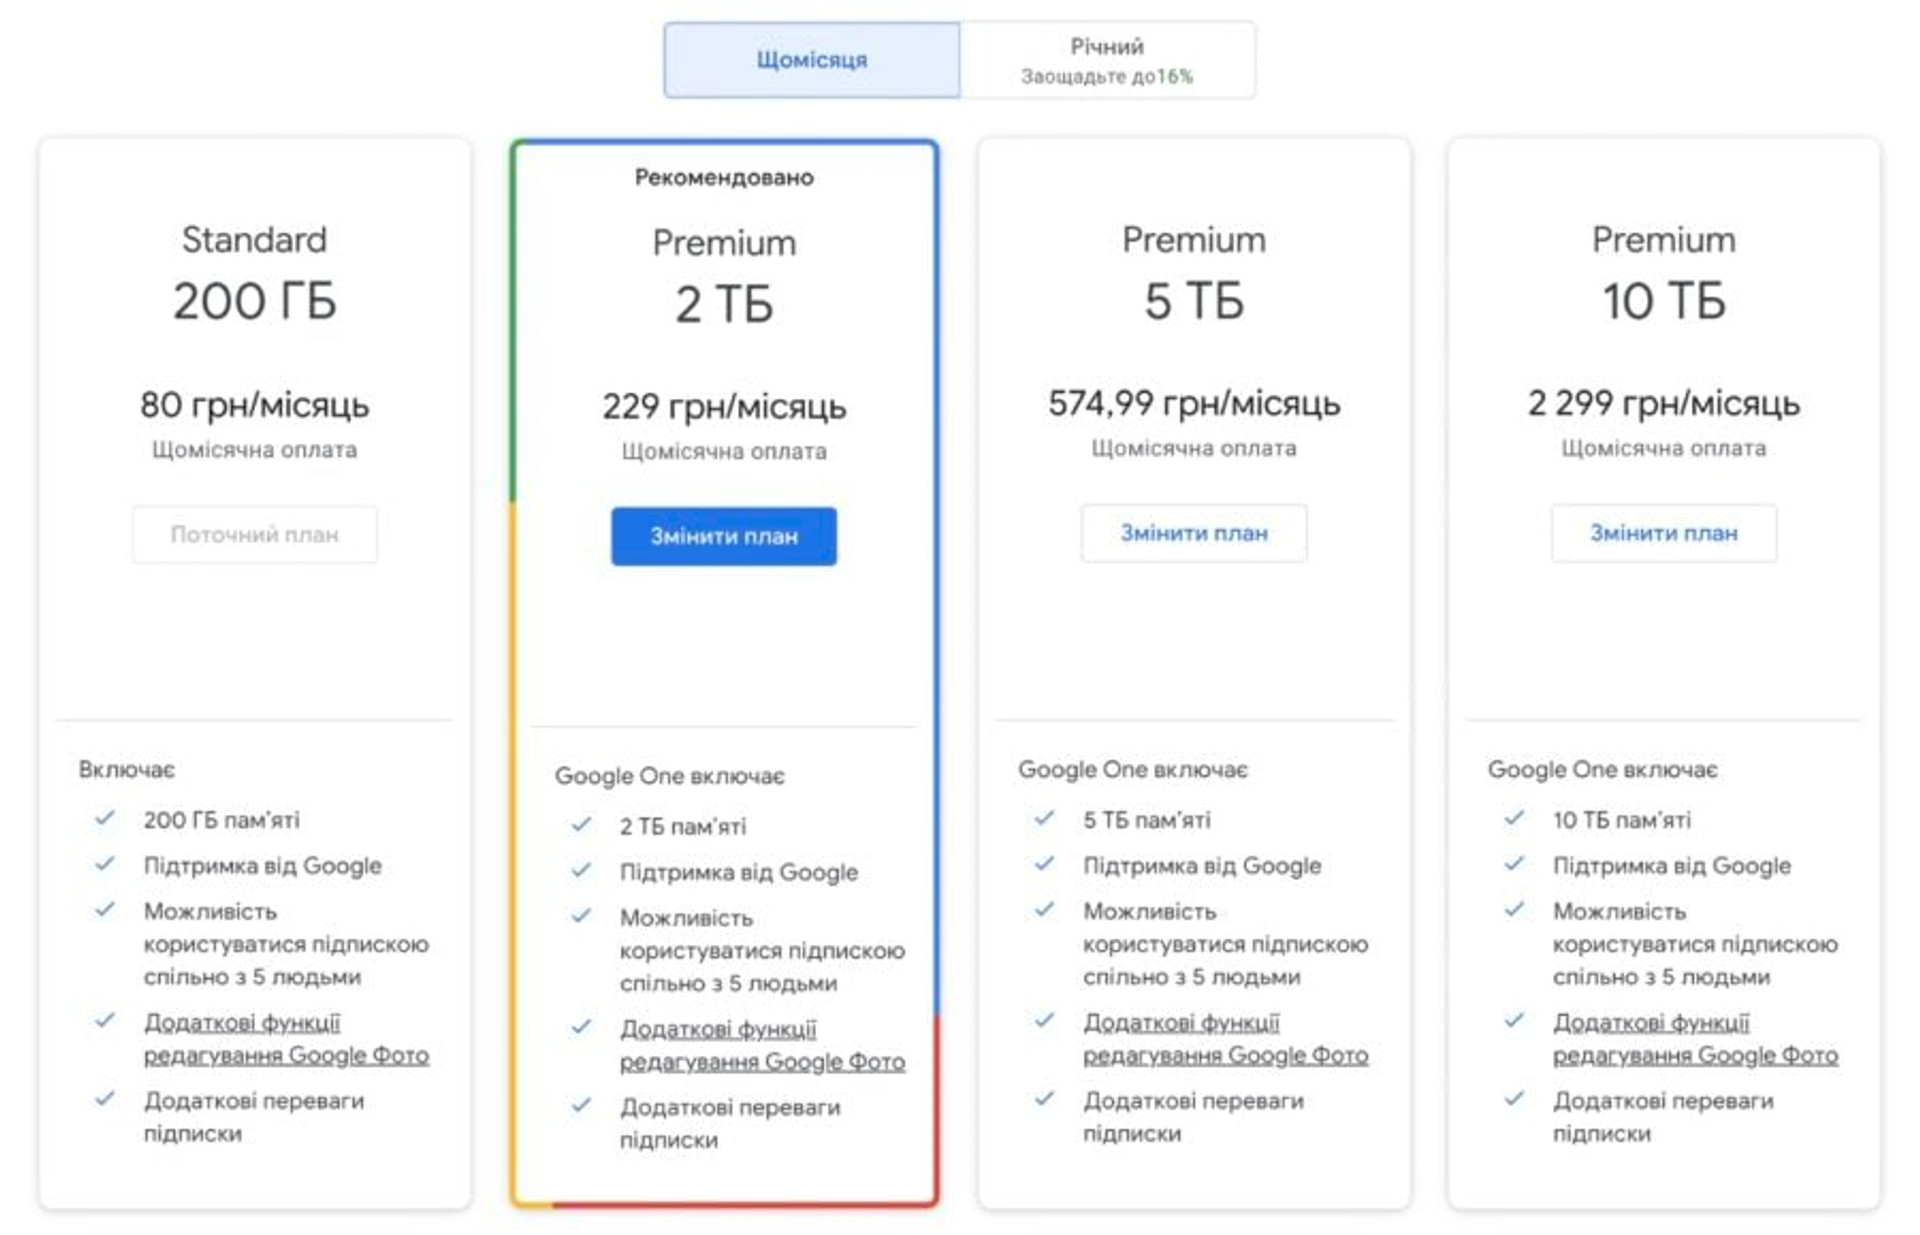This screenshot has height=1235, width=1920.
Task: Click the checkmark beside 5 ТБ пам'яті
Action: click(x=1045, y=818)
